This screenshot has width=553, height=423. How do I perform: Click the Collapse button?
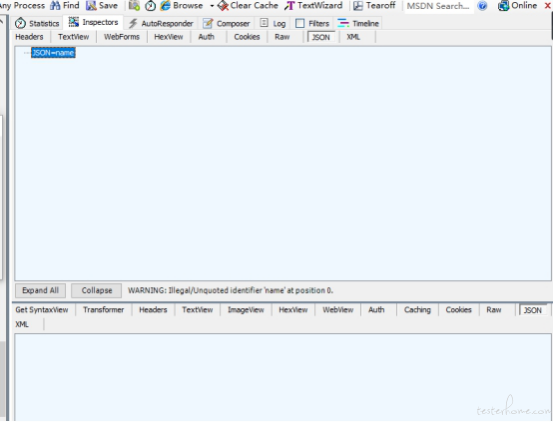coord(97,290)
